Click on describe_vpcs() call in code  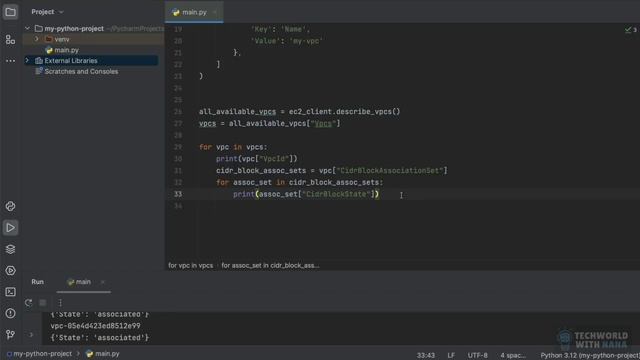coord(368,111)
